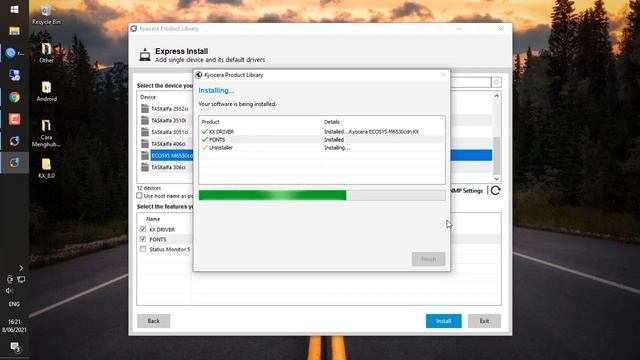
Task: Switch the ENG input language indicator
Action: tap(14, 304)
